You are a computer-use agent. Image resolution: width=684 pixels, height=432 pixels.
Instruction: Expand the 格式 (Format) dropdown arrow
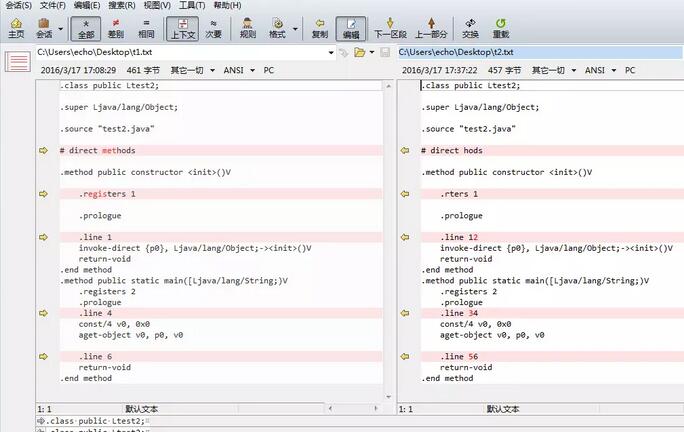tap(295, 28)
